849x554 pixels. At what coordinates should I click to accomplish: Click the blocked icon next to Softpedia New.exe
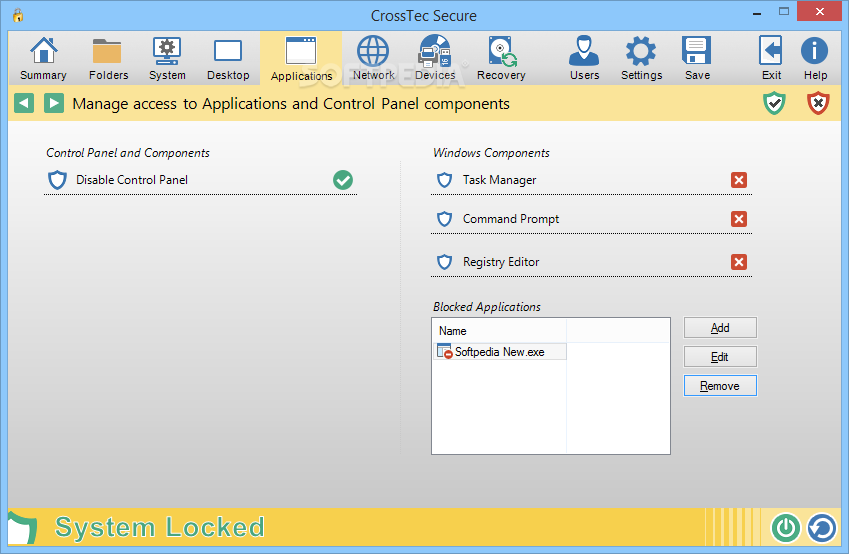point(445,351)
